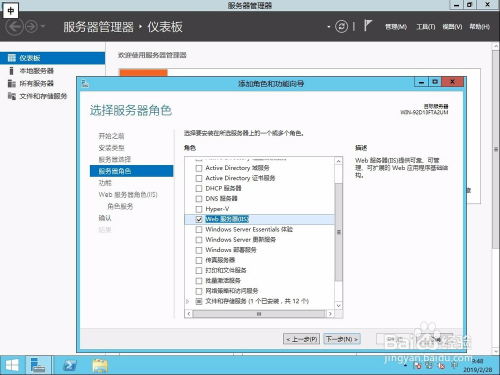Expand the 文件和存储服务 role tree node
Screen dimensions: 500x375
point(188,301)
